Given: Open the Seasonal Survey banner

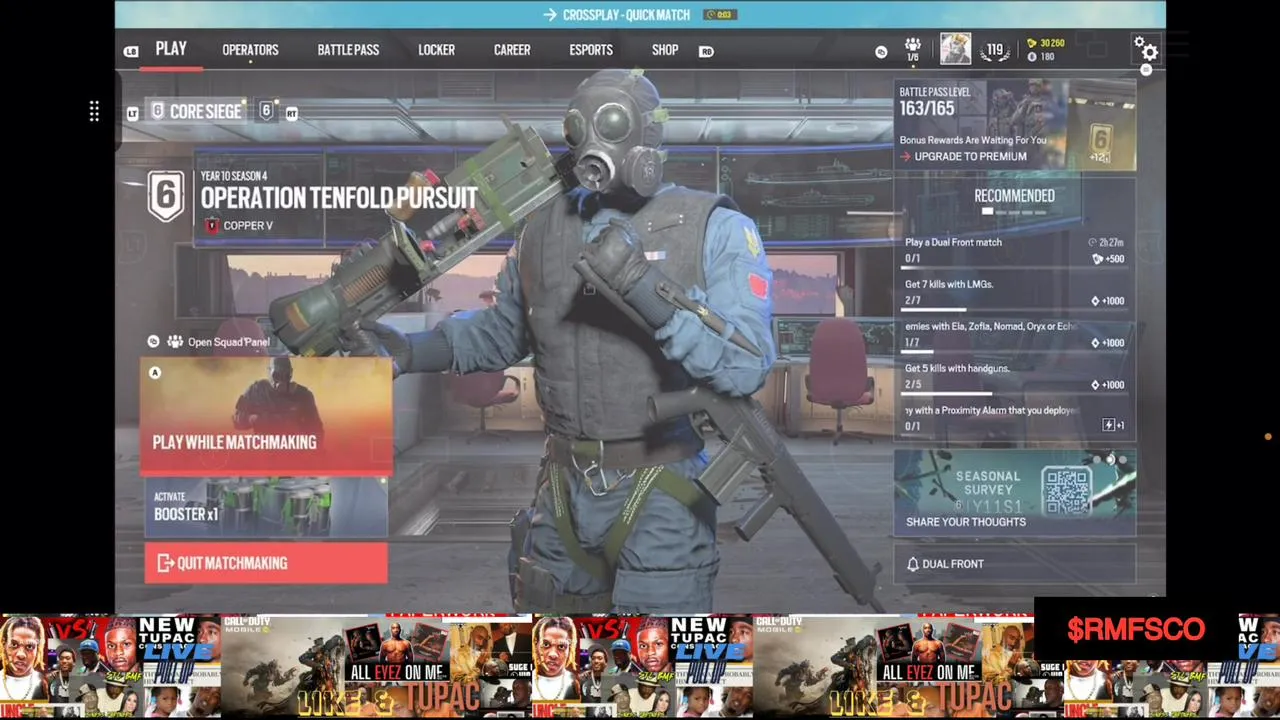Looking at the screenshot, I should point(1015,493).
